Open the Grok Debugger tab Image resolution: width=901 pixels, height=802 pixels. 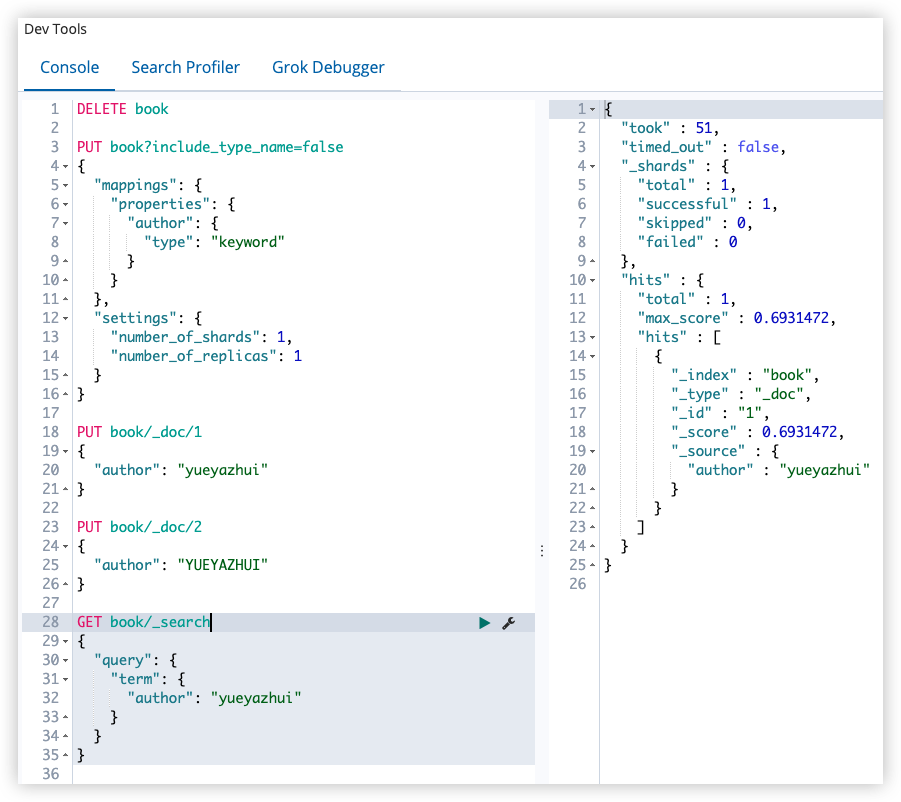[x=328, y=67]
